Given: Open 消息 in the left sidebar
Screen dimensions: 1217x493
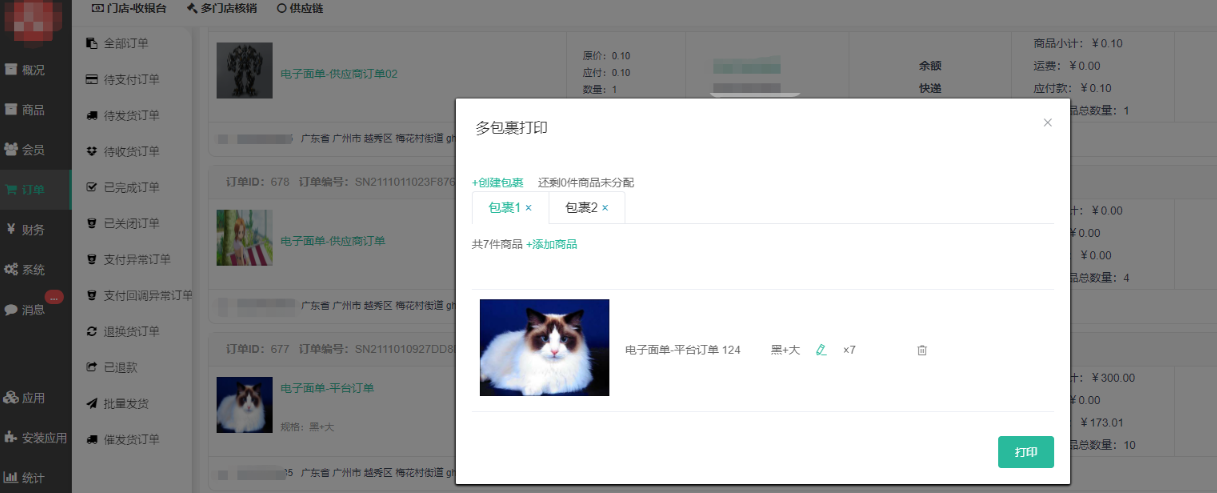Looking at the screenshot, I should click(x=35, y=310).
